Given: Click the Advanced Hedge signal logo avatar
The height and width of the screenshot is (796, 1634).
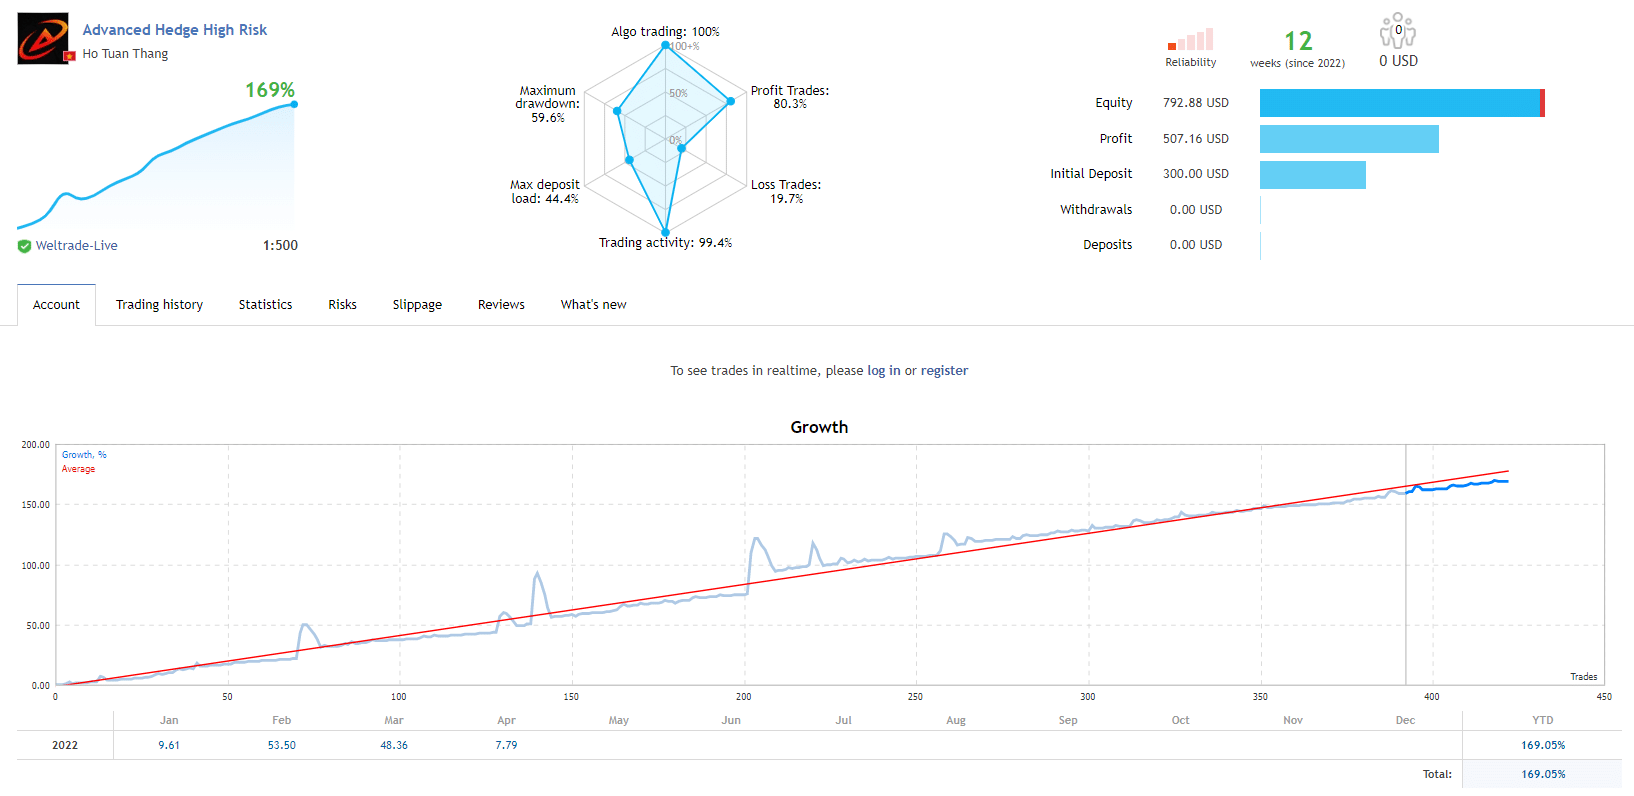Looking at the screenshot, I should [43, 38].
